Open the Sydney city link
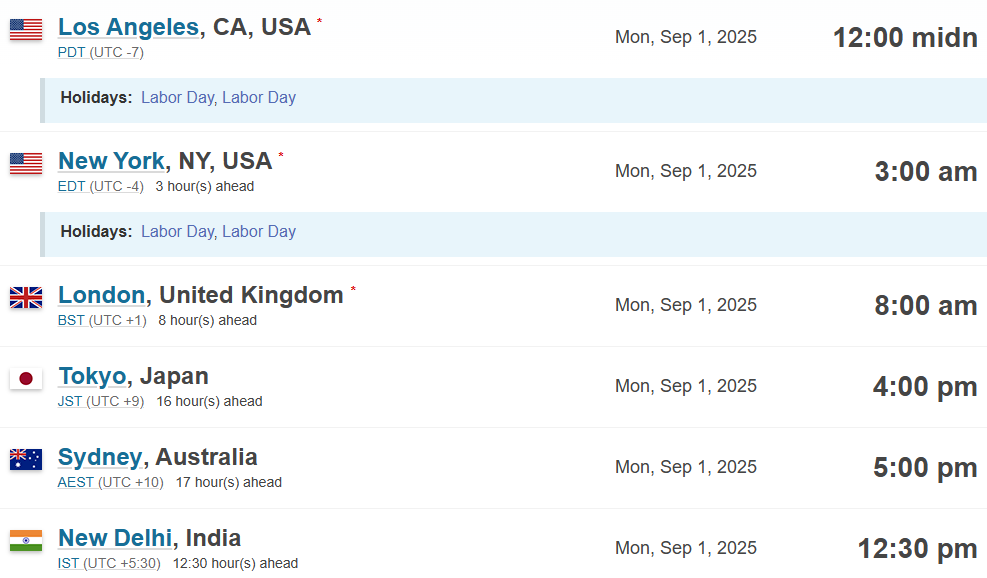Image resolution: width=987 pixels, height=578 pixels. pyautogui.click(x=100, y=458)
